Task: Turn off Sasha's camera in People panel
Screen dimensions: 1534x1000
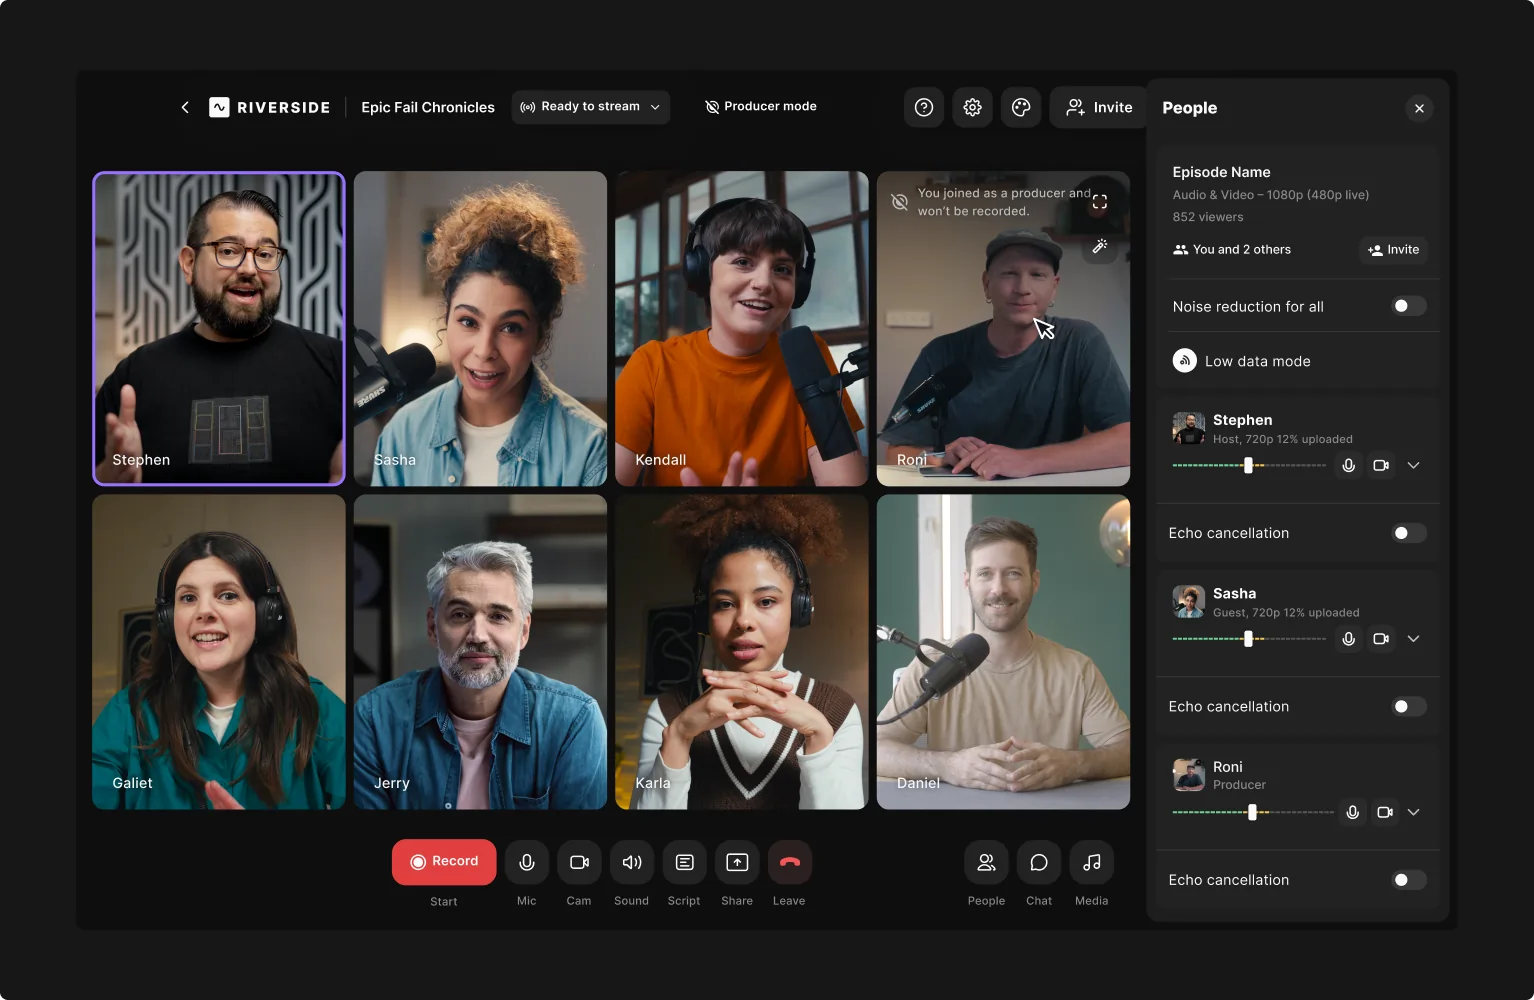Action: coord(1381,639)
